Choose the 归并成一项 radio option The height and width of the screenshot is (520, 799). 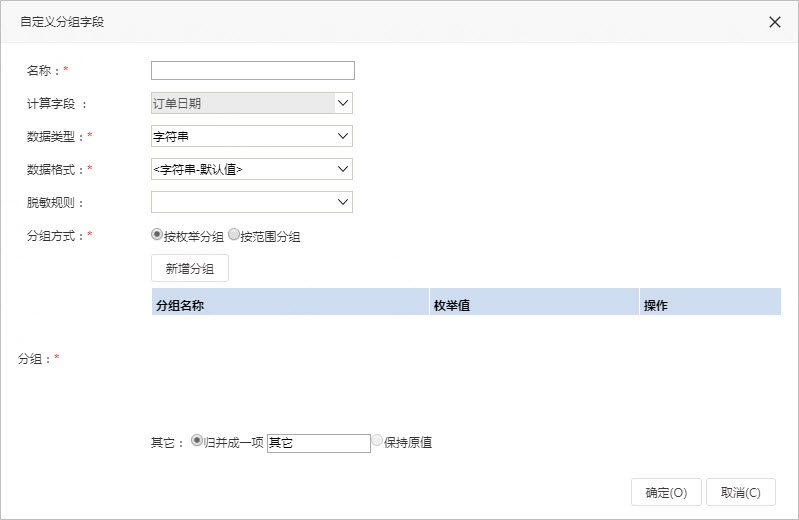pyautogui.click(x=197, y=440)
